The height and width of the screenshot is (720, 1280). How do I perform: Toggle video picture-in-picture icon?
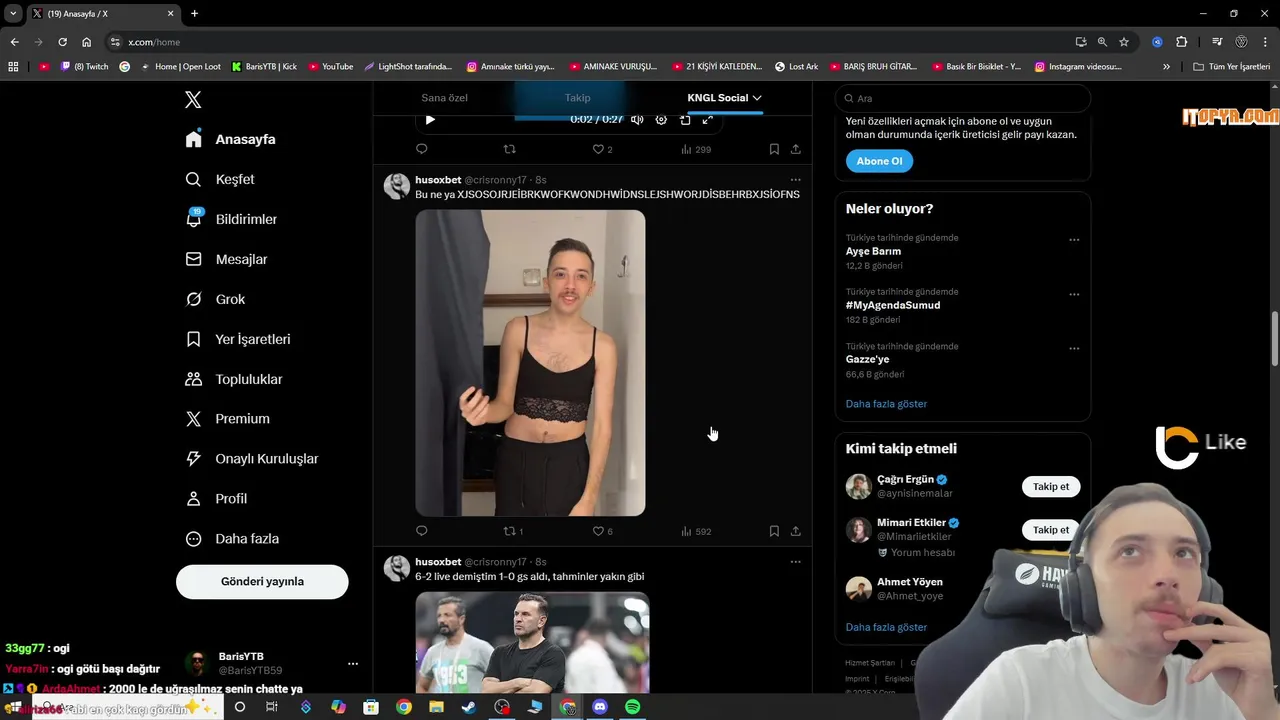(x=685, y=120)
